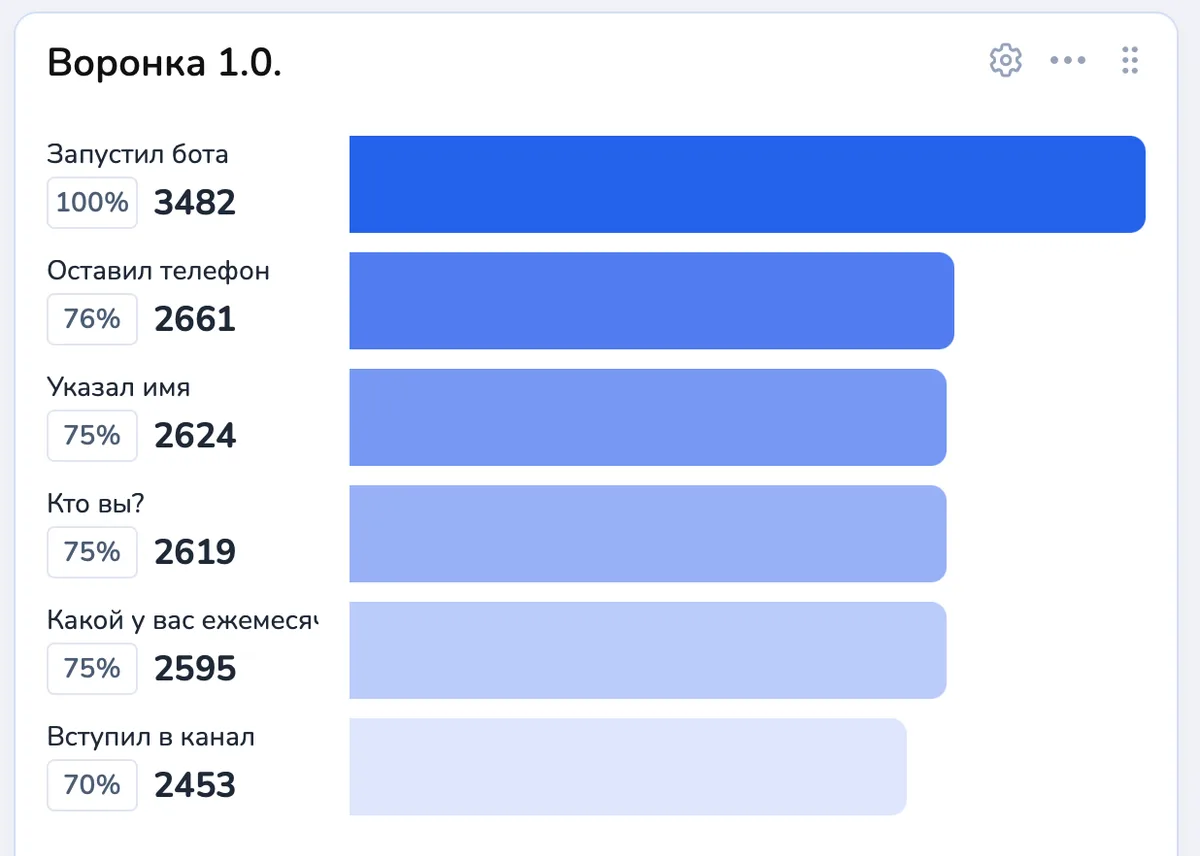Click the Запустил бота step label
Viewport: 1200px width, 856px height.
pyautogui.click(x=138, y=154)
